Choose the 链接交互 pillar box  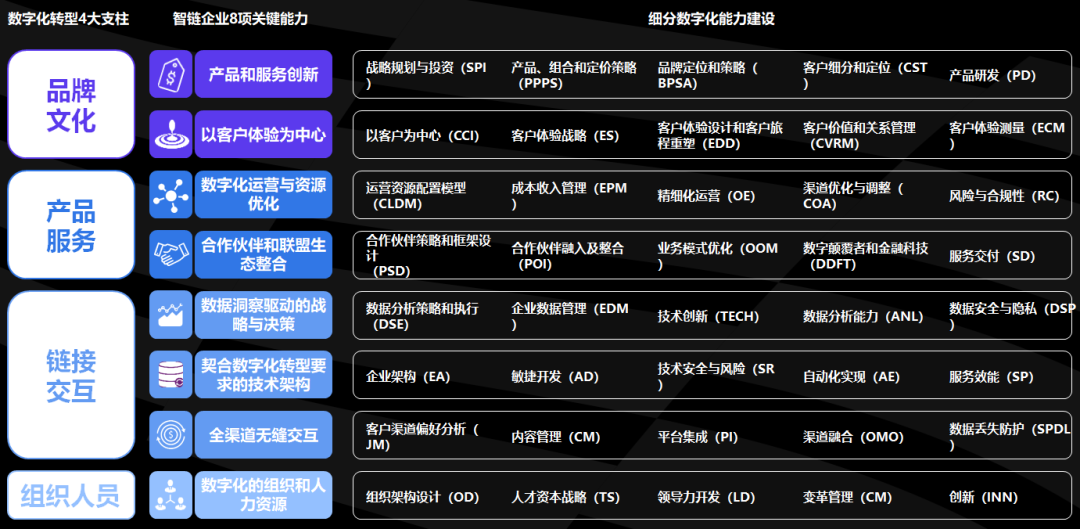(71, 375)
